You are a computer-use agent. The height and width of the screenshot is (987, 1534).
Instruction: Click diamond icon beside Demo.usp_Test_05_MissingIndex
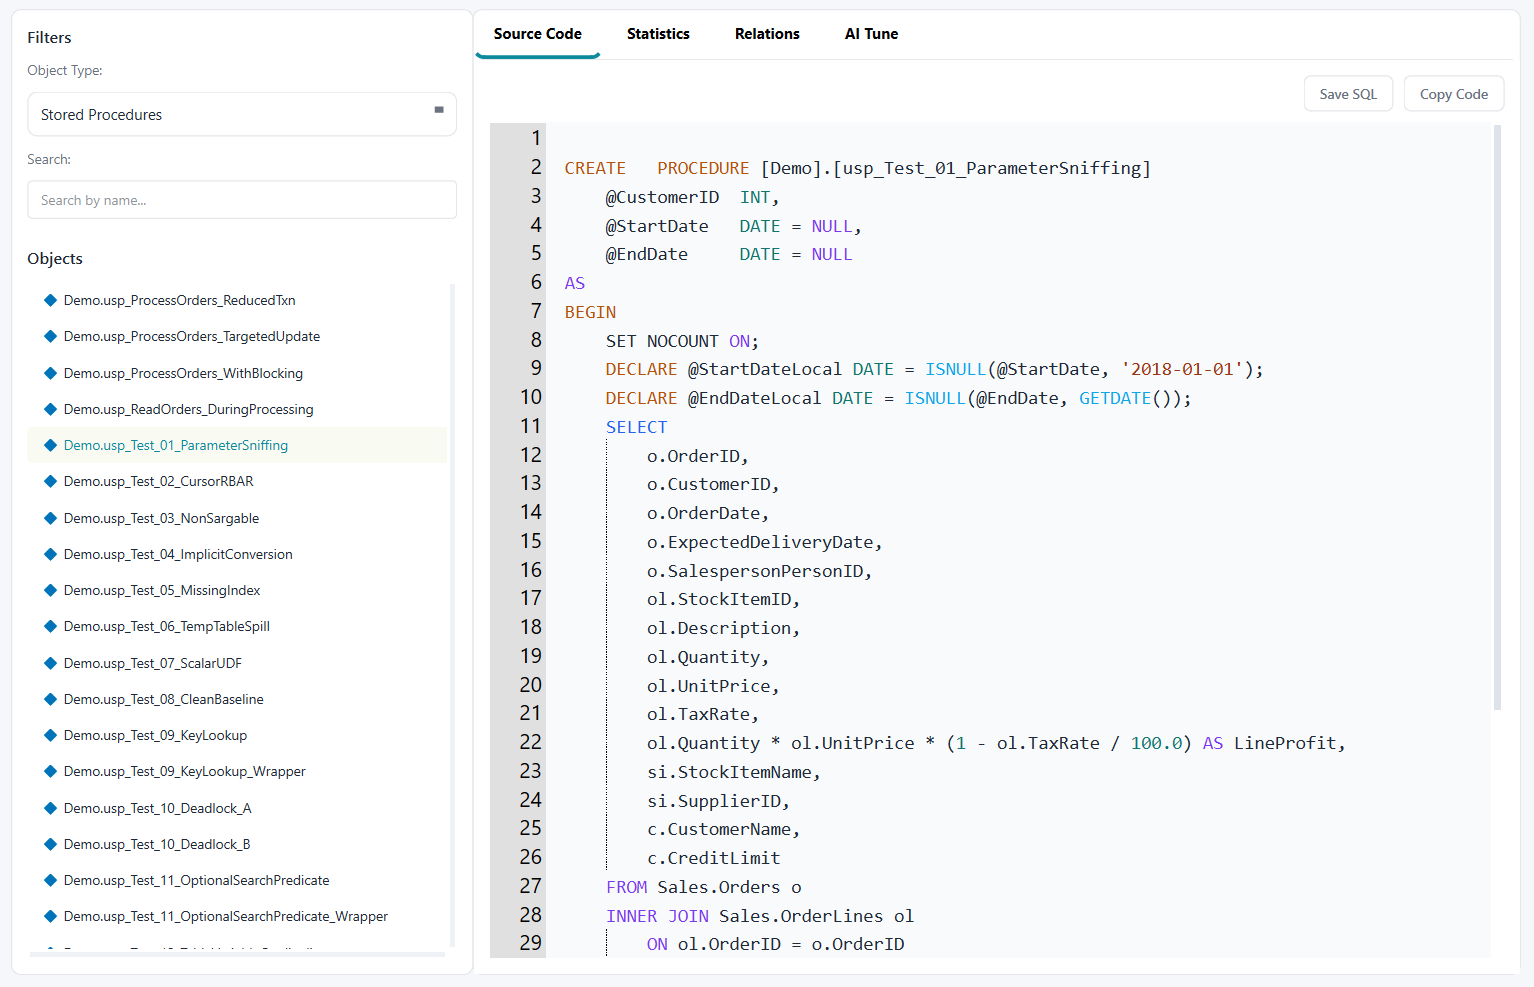50,590
